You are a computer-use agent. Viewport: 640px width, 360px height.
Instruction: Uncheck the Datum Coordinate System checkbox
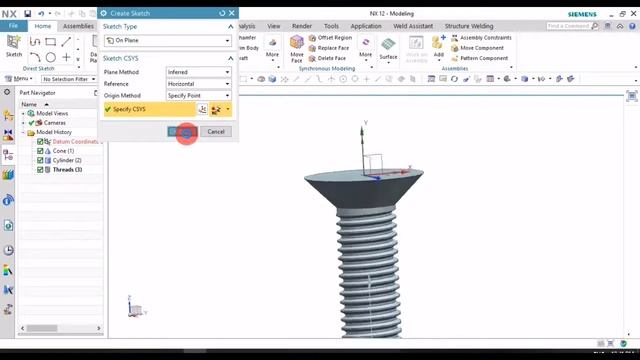[x=40, y=141]
